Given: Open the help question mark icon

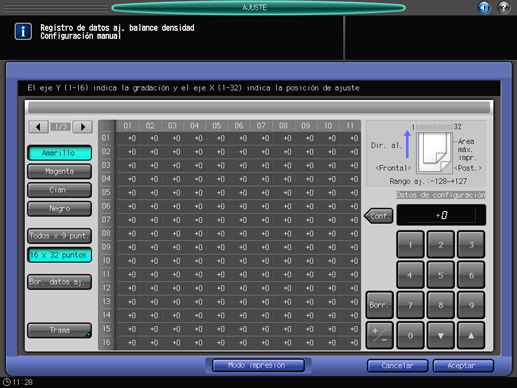Looking at the screenshot, I should pos(504,7).
